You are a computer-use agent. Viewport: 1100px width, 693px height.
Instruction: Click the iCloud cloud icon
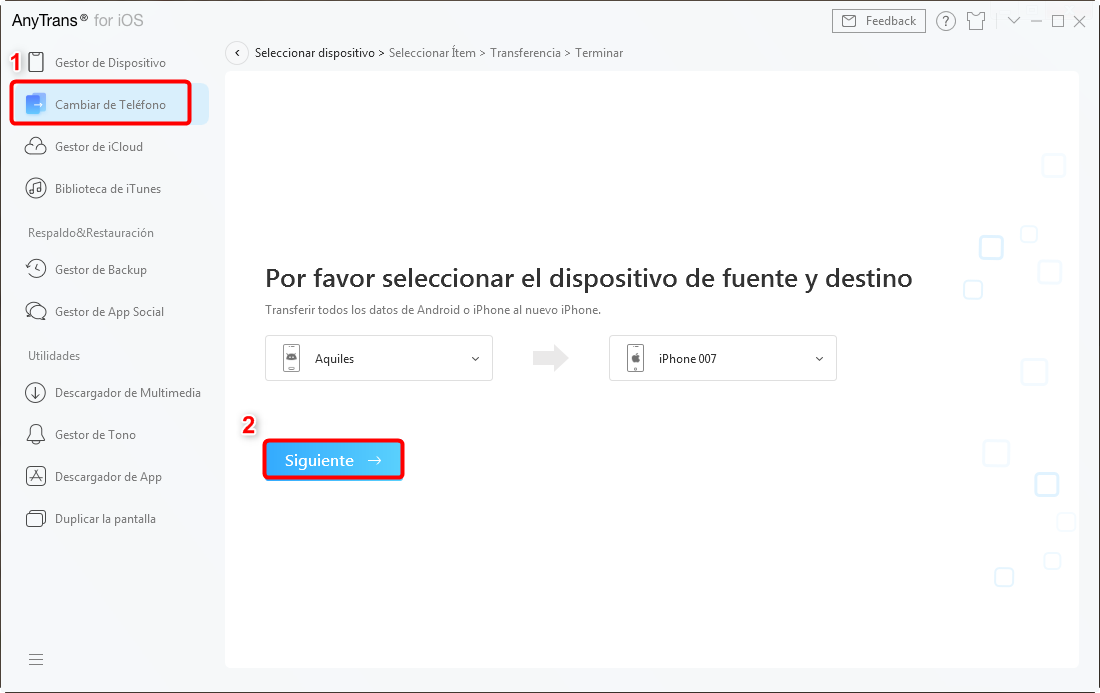pos(36,147)
